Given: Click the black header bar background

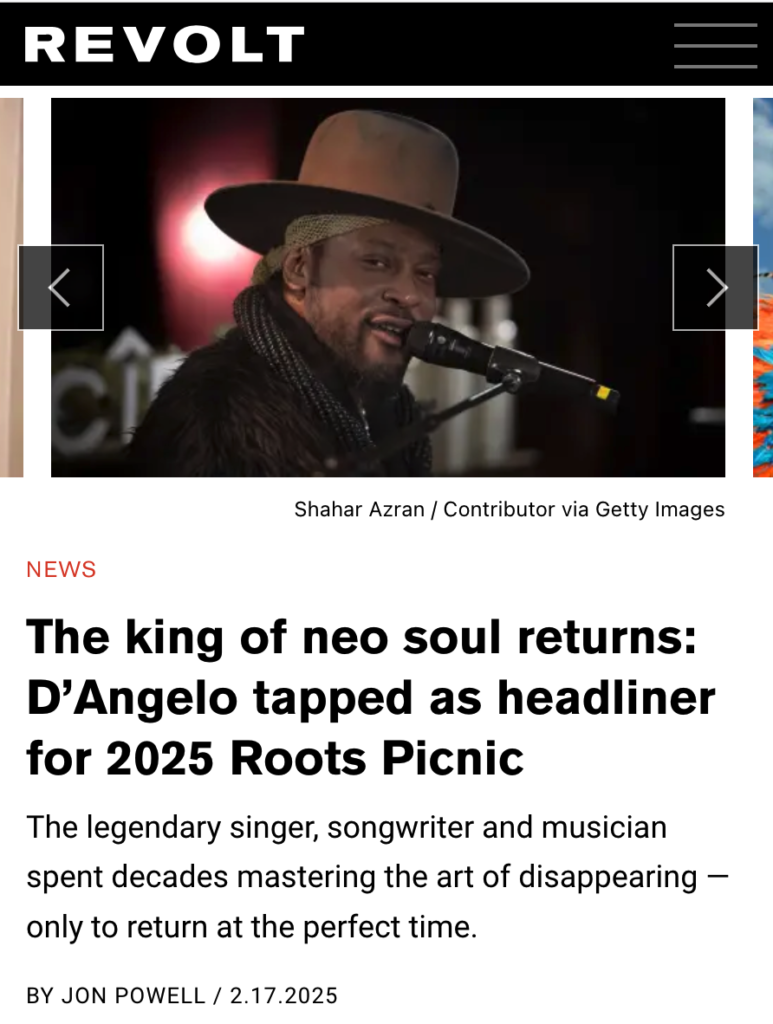Looking at the screenshot, I should [x=480, y=45].
